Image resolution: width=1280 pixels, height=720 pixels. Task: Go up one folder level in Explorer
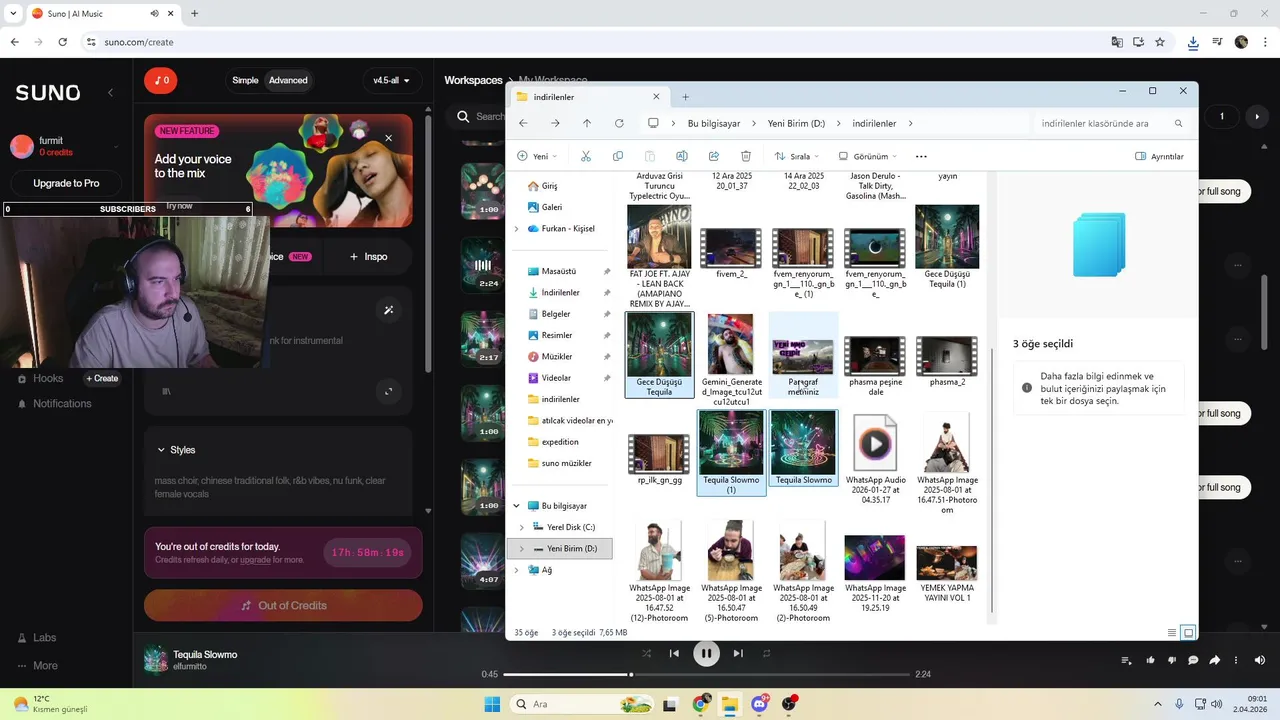click(587, 123)
